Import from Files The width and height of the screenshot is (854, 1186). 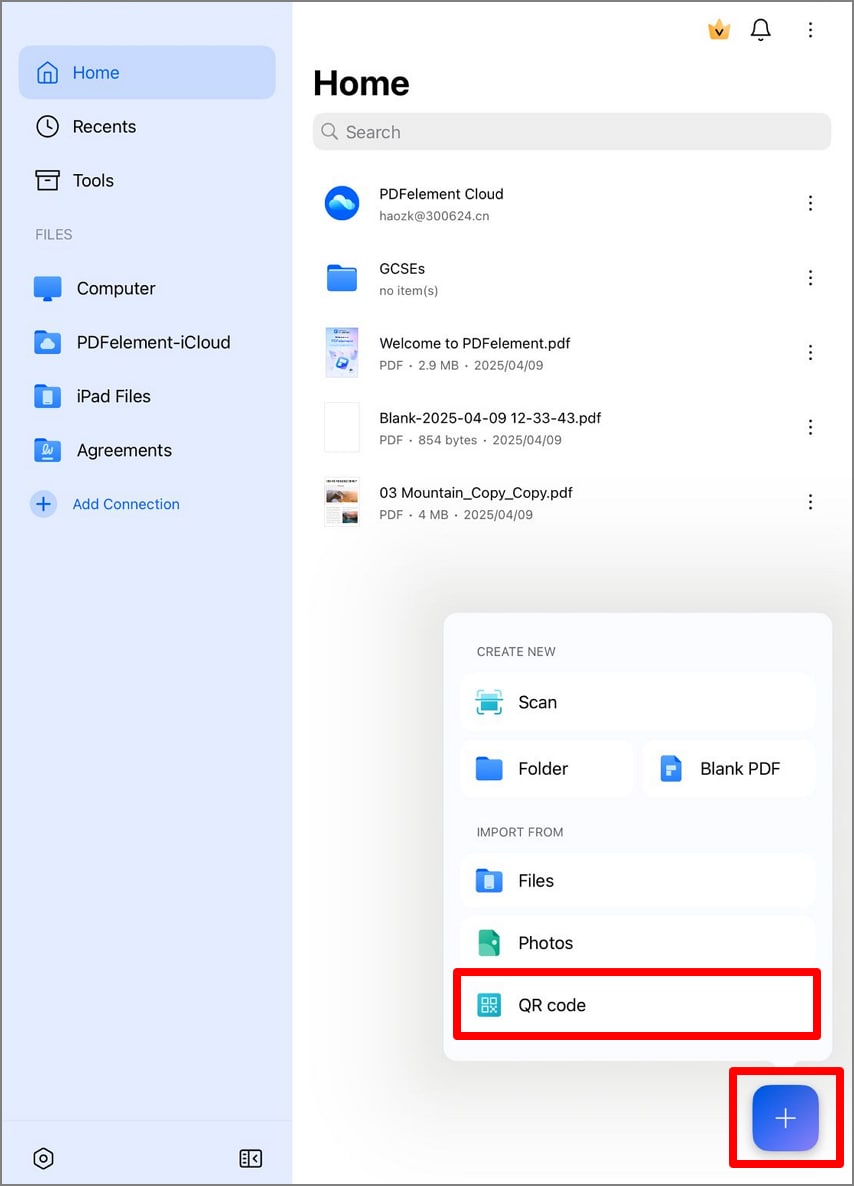point(637,880)
